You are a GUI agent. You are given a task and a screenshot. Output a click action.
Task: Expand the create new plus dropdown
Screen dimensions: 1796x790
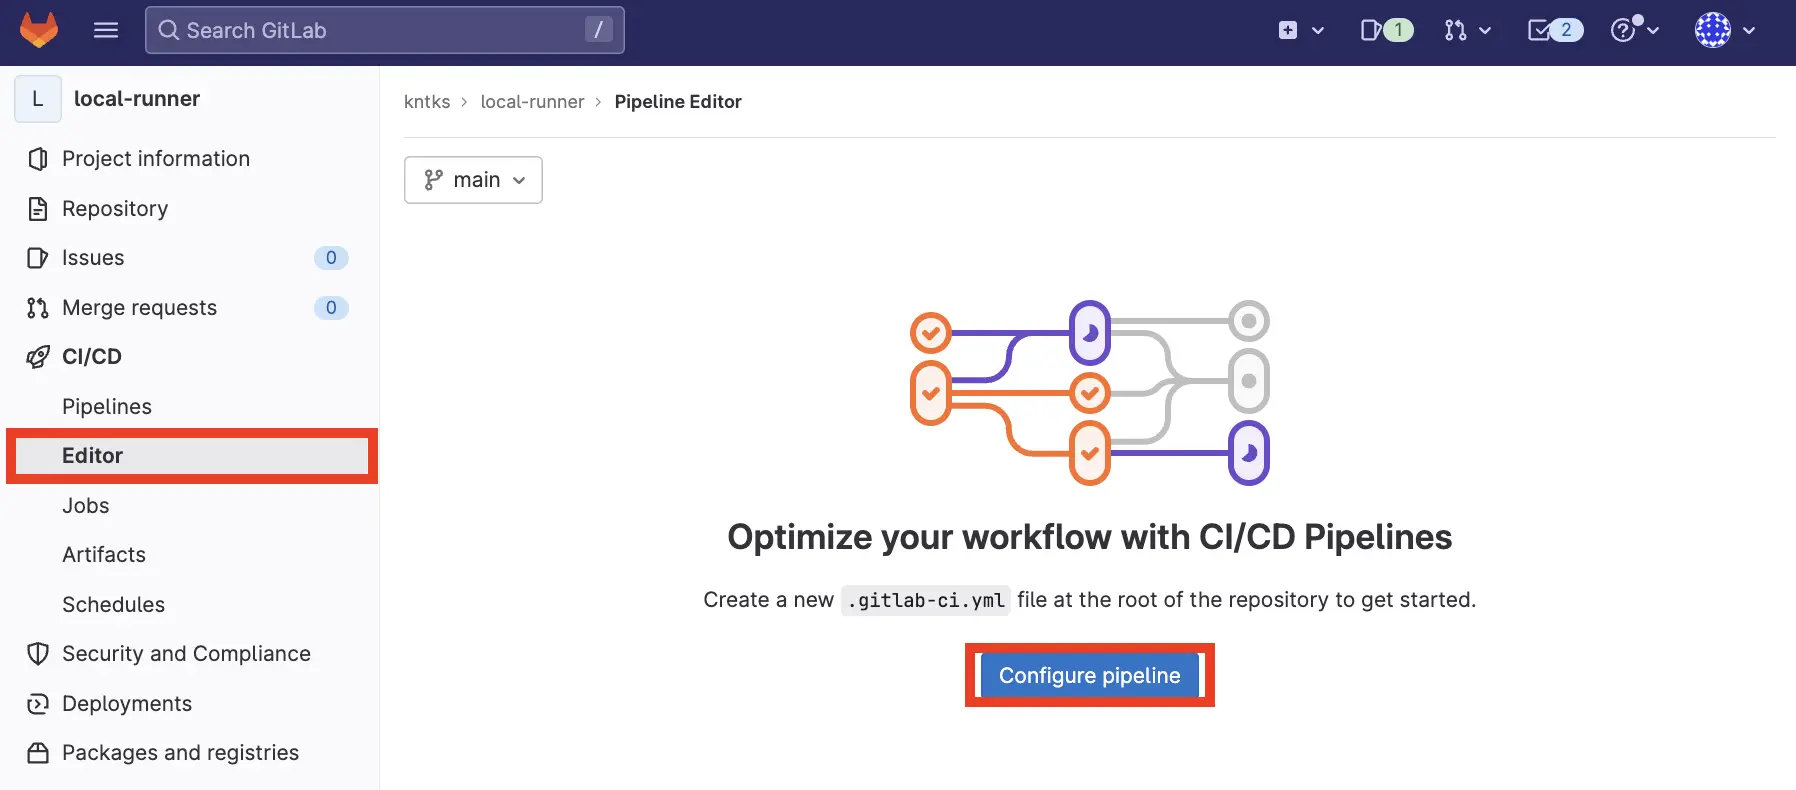tap(1301, 30)
